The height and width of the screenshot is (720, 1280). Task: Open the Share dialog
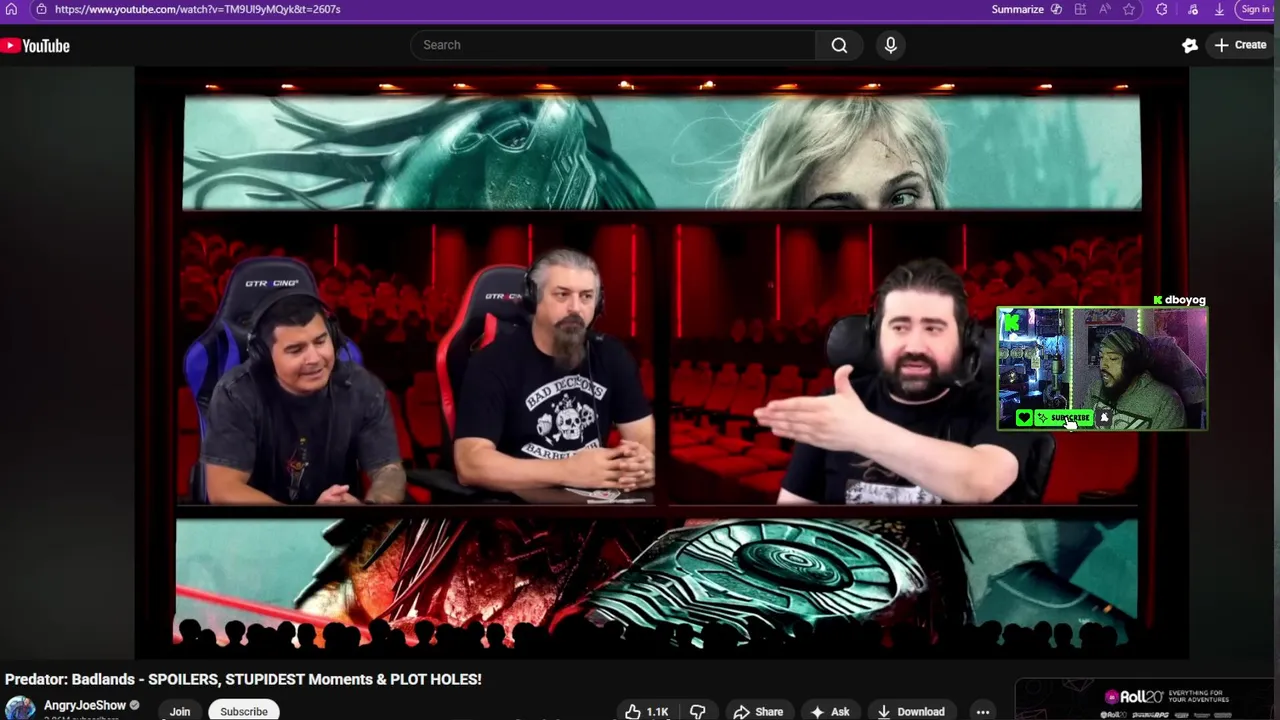(x=758, y=711)
